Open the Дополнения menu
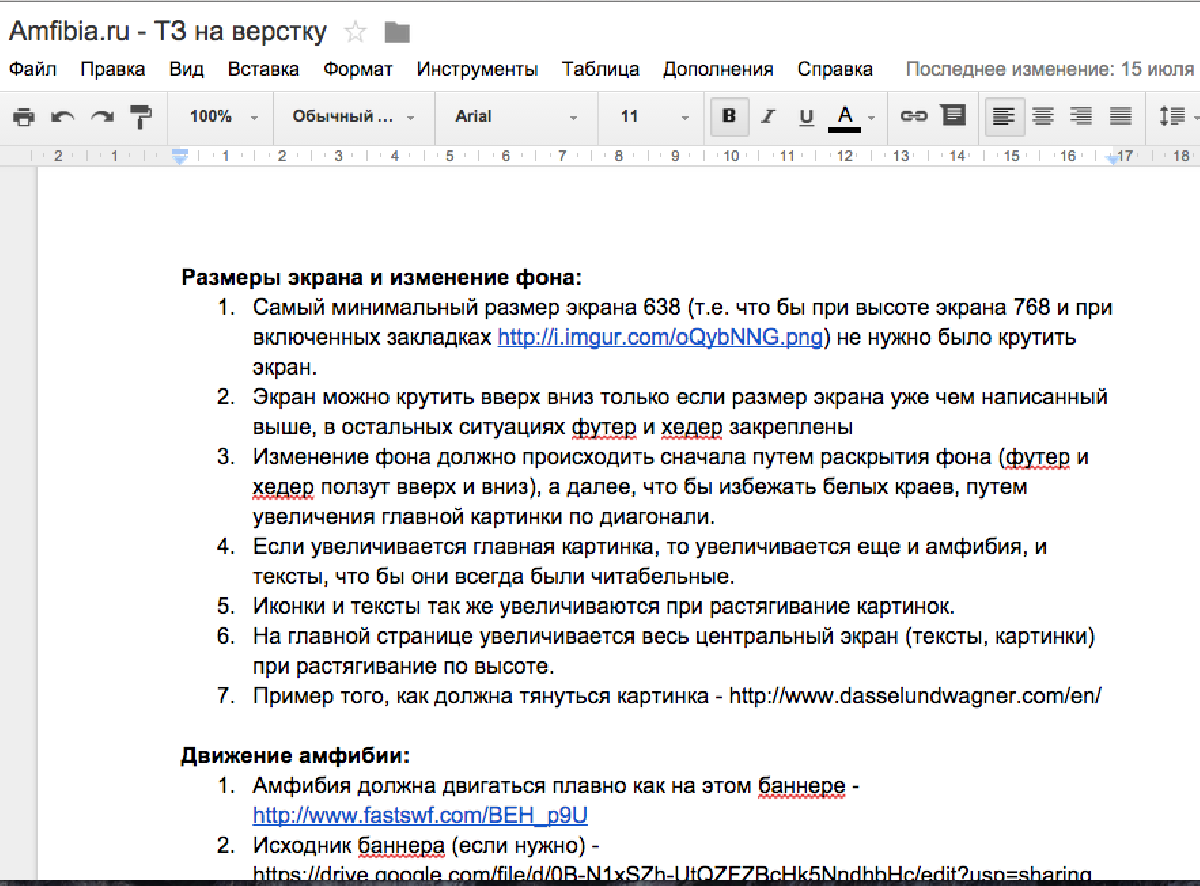Viewport: 1200px width, 886px height. tap(718, 69)
